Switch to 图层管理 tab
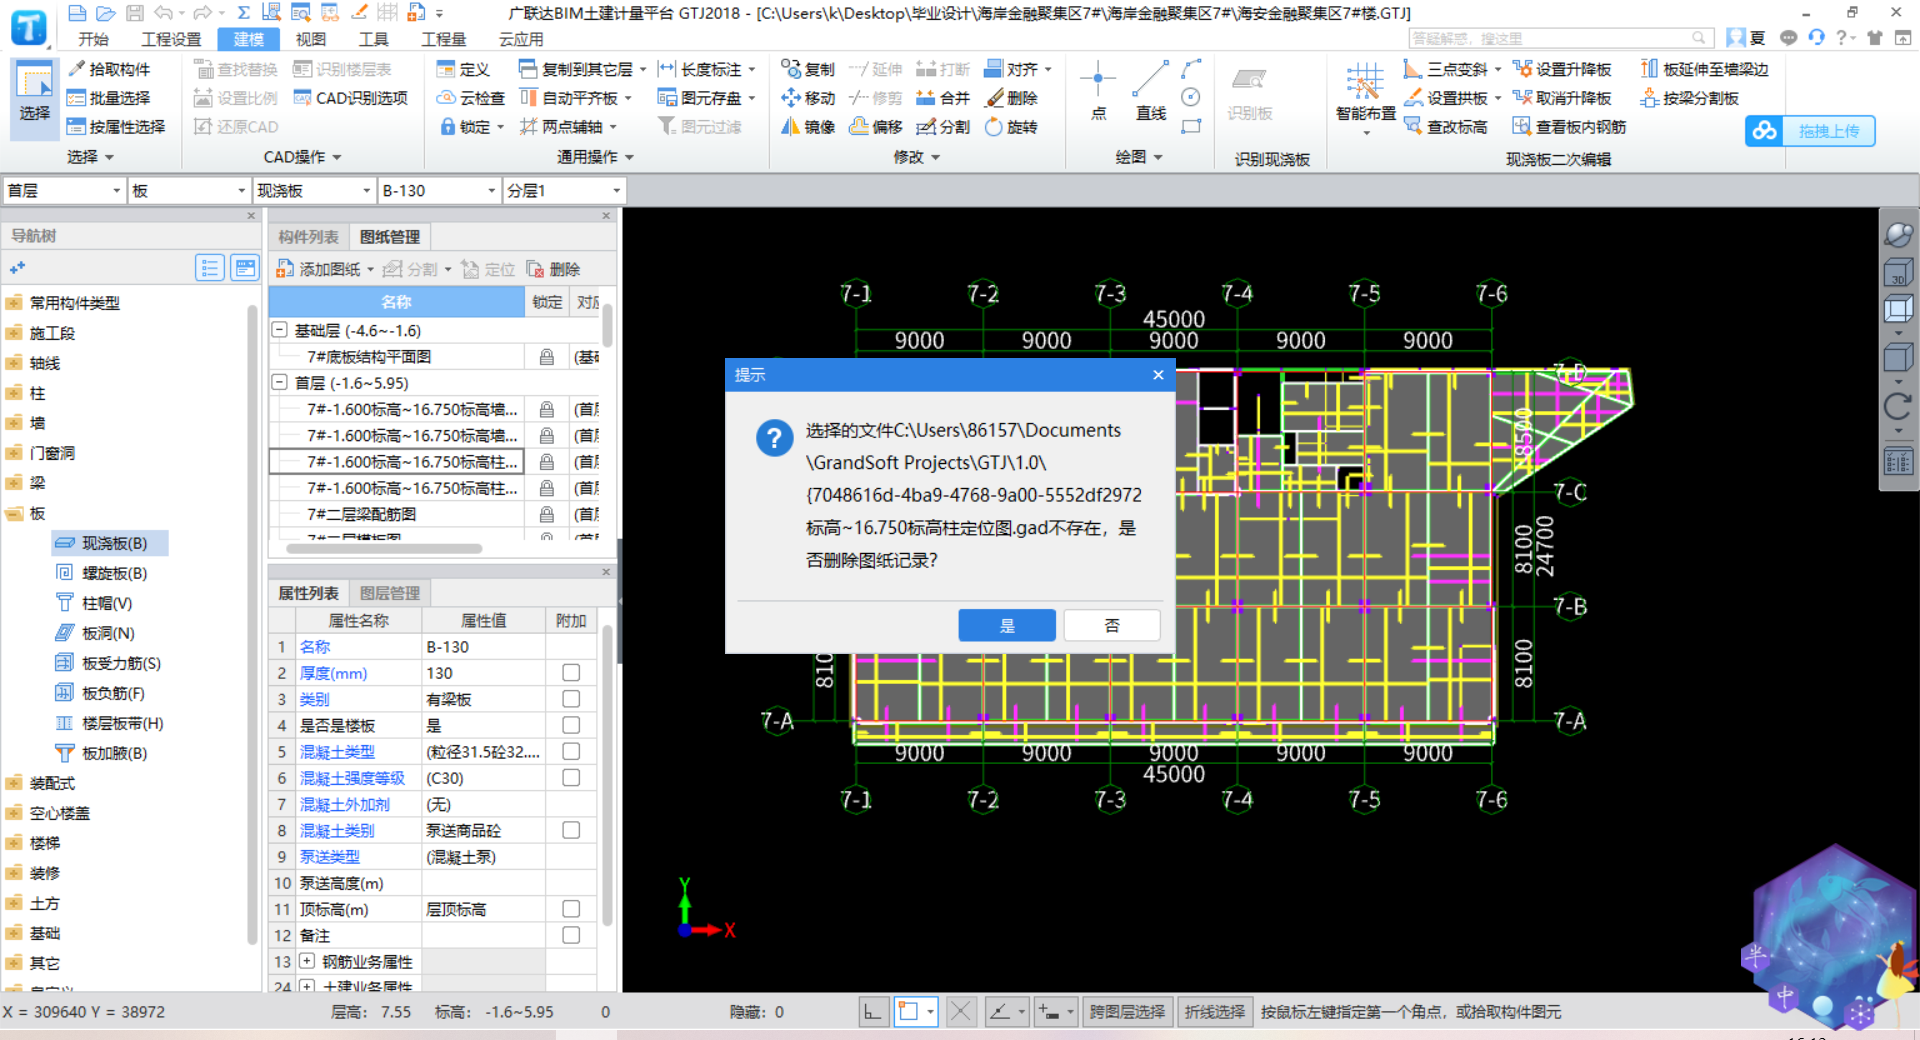This screenshot has width=1920, height=1040. (x=390, y=593)
